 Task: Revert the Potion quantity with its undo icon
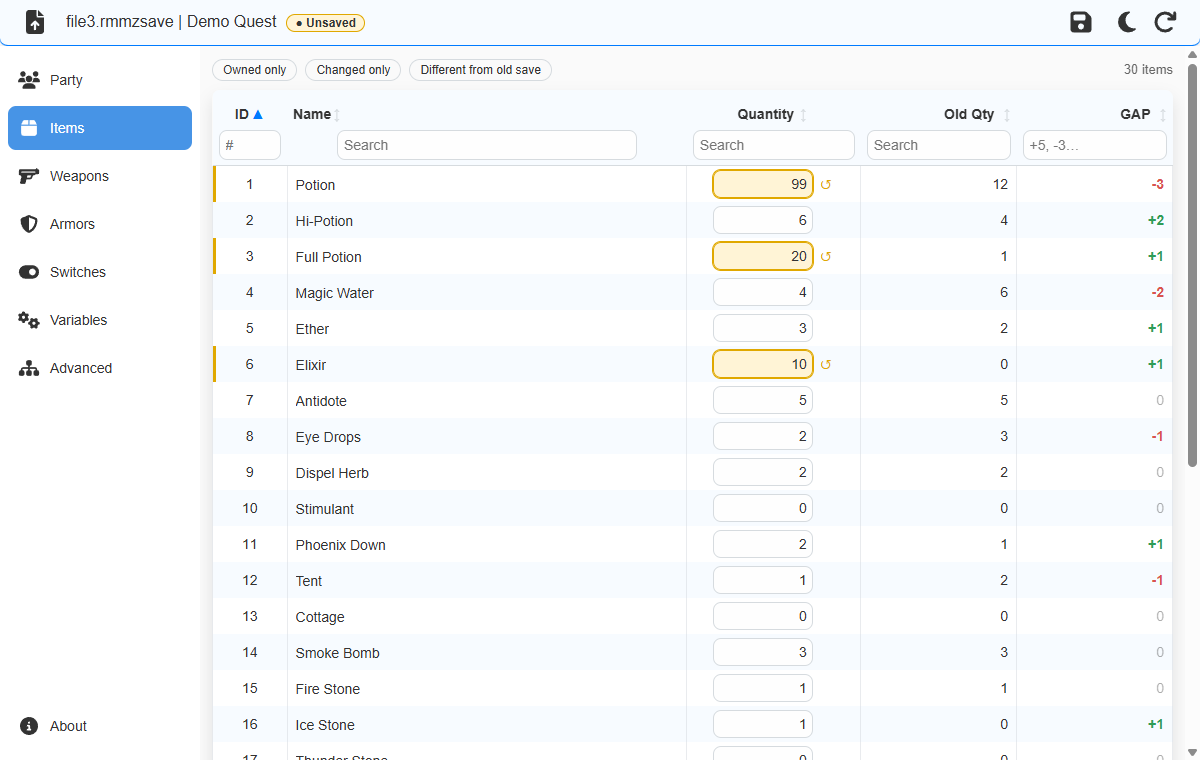[826, 184]
